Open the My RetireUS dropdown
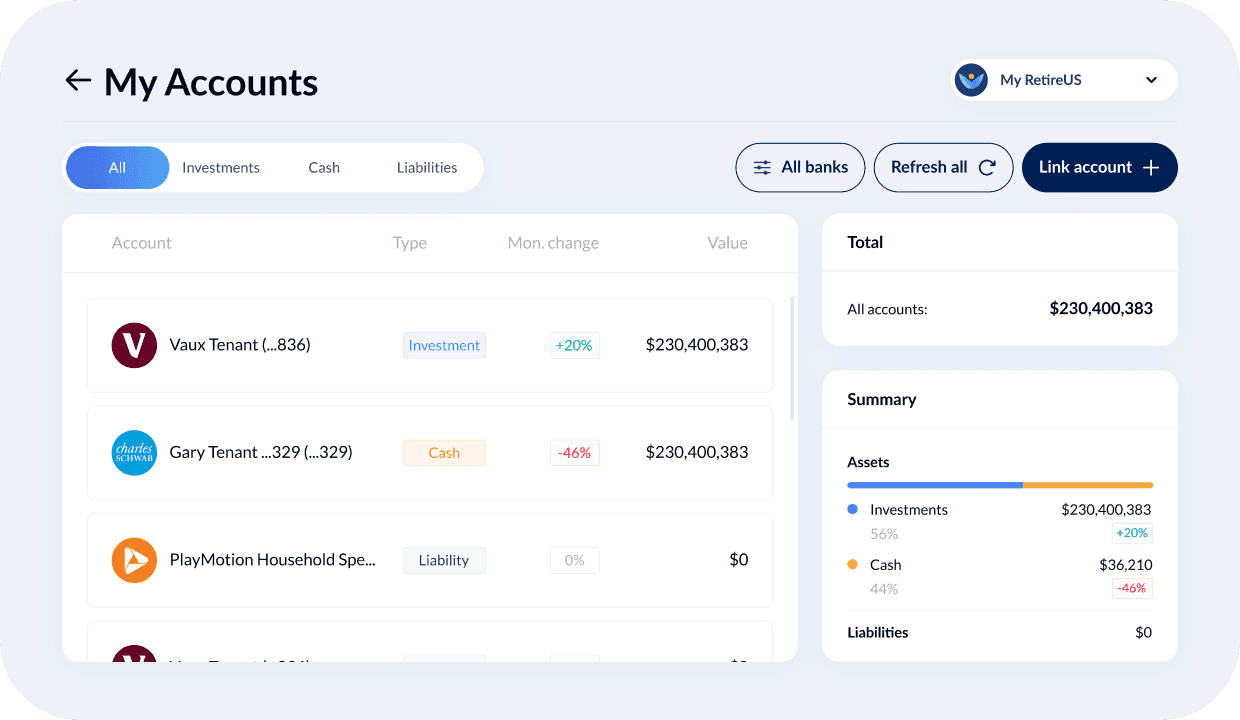Viewport: 1240px width, 720px height. coord(1151,80)
